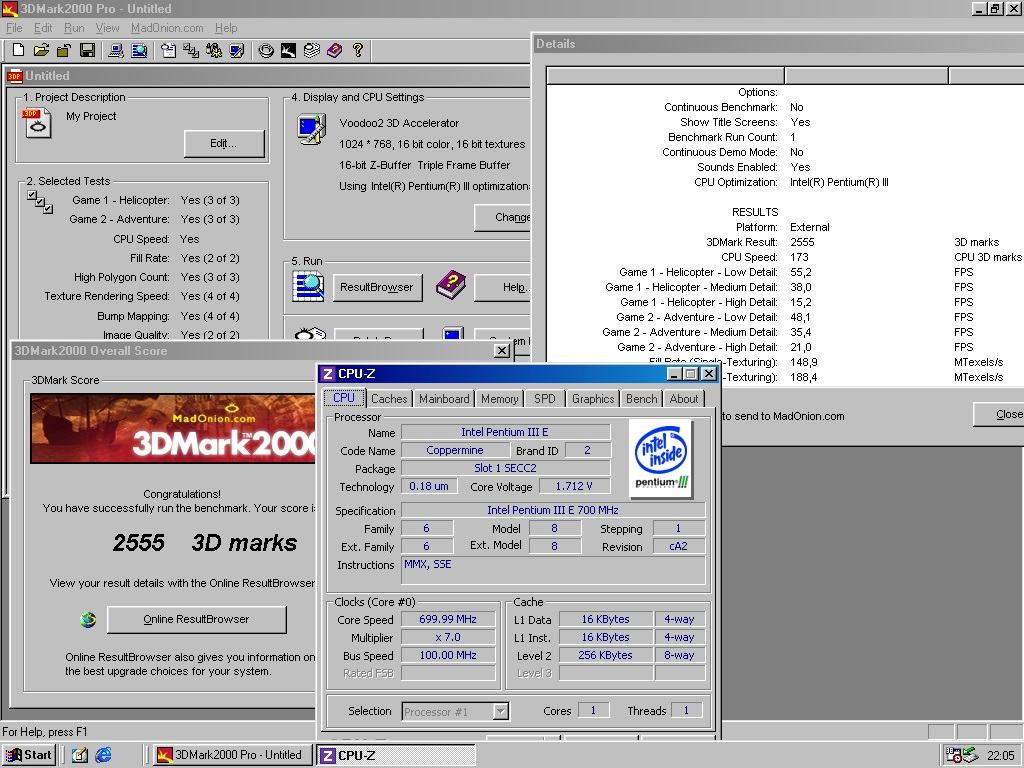Click the Untitled document window icon
Image resolution: width=1024 pixels, height=768 pixels.
point(14,76)
